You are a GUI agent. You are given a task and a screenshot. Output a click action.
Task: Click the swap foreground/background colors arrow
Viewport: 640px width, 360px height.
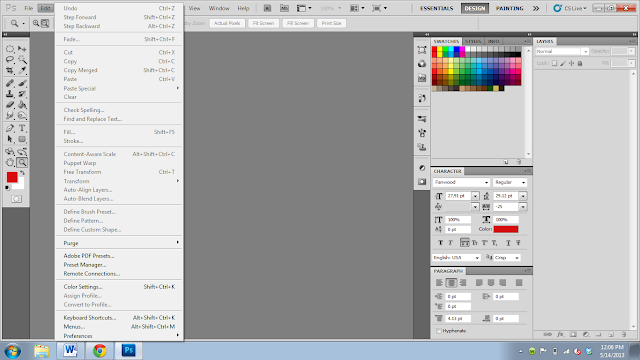point(22,173)
